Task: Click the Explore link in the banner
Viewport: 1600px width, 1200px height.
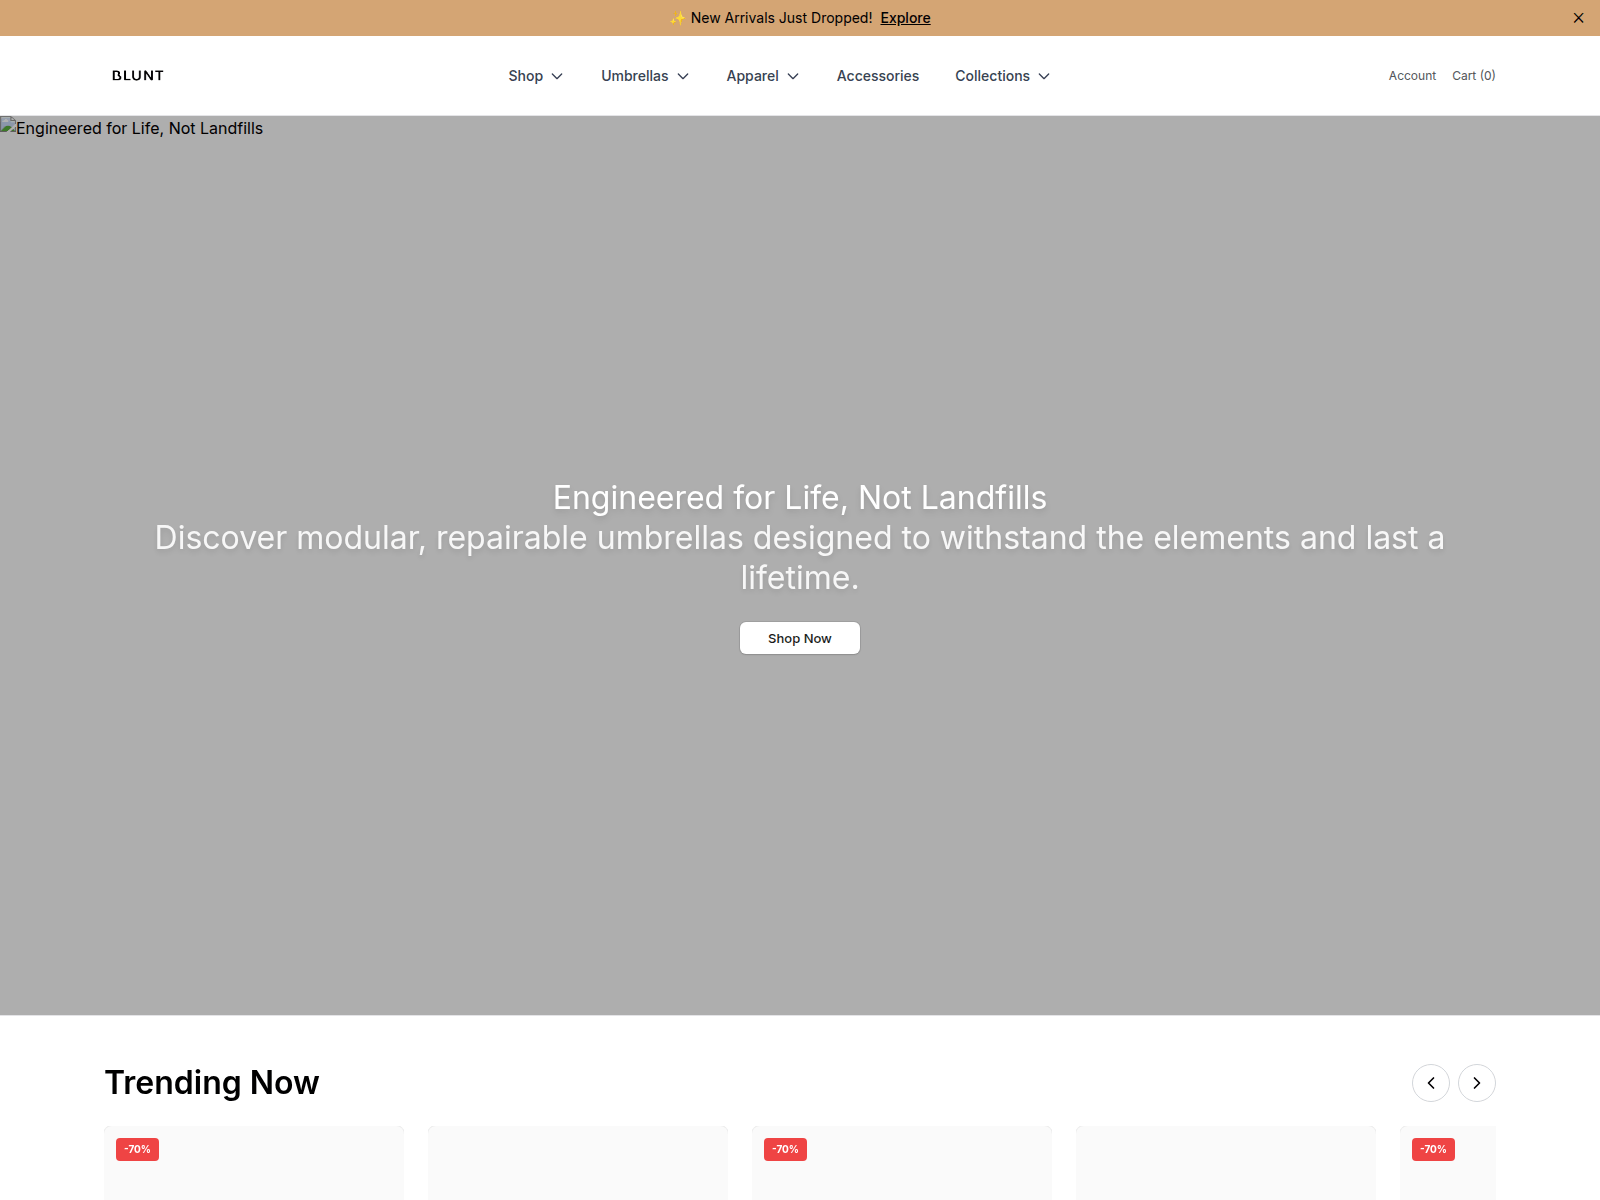Action: 905,18
